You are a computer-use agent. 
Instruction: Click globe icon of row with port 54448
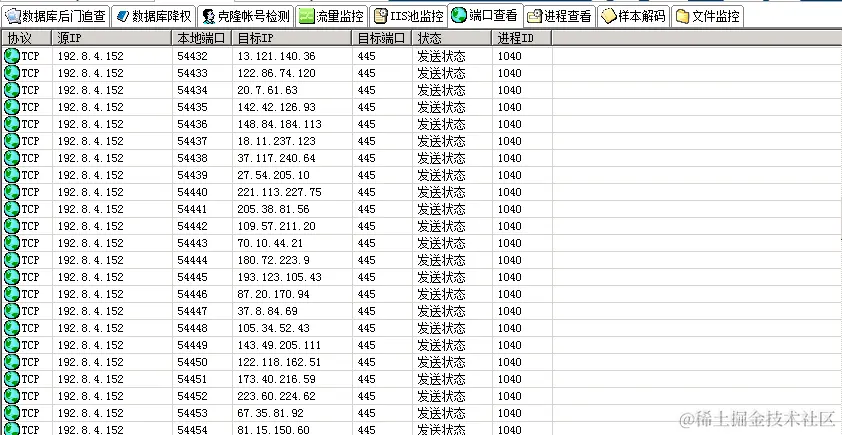click(x=11, y=328)
